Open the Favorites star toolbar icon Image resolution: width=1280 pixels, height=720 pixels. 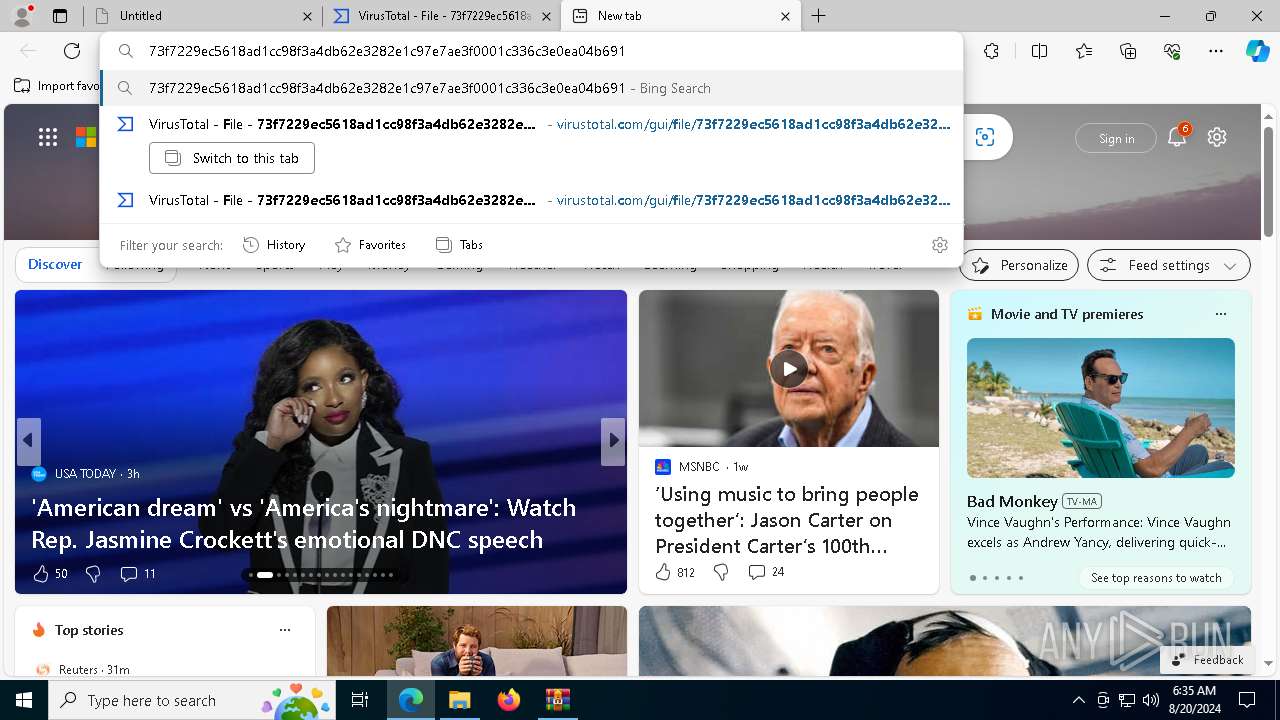[1084, 51]
